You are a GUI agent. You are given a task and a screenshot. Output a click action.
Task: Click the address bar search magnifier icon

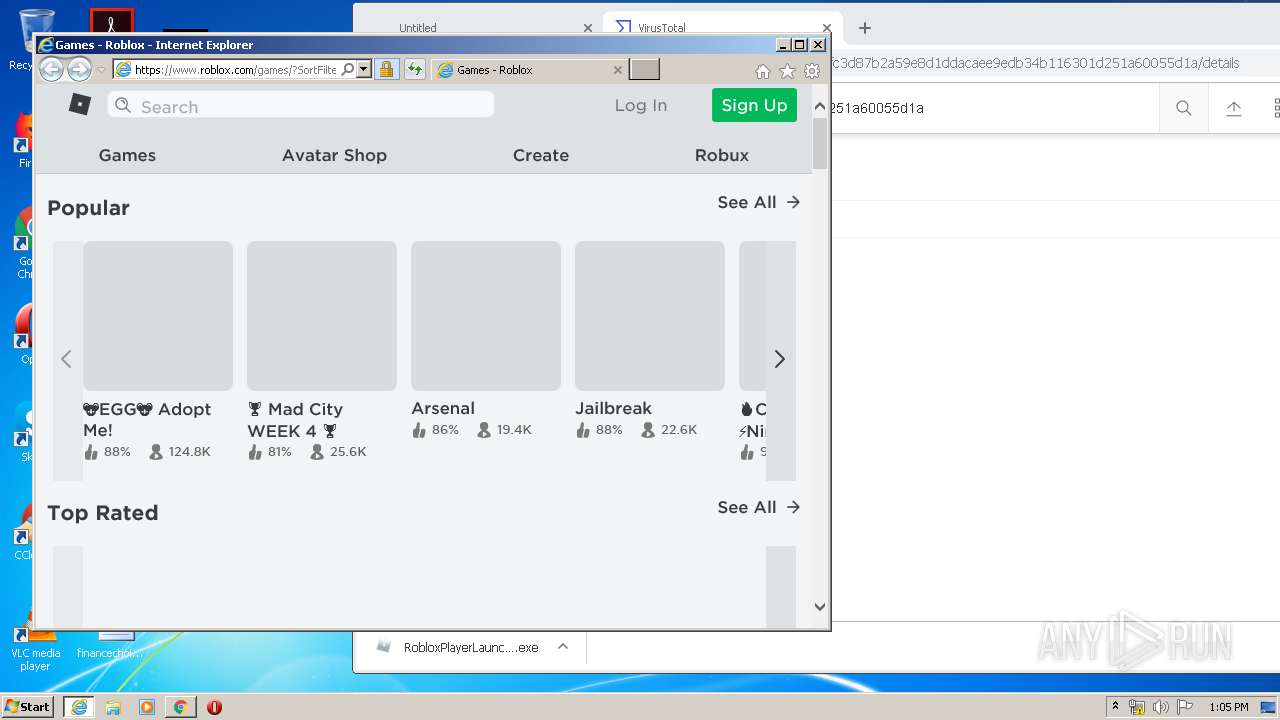pyautogui.click(x=347, y=69)
